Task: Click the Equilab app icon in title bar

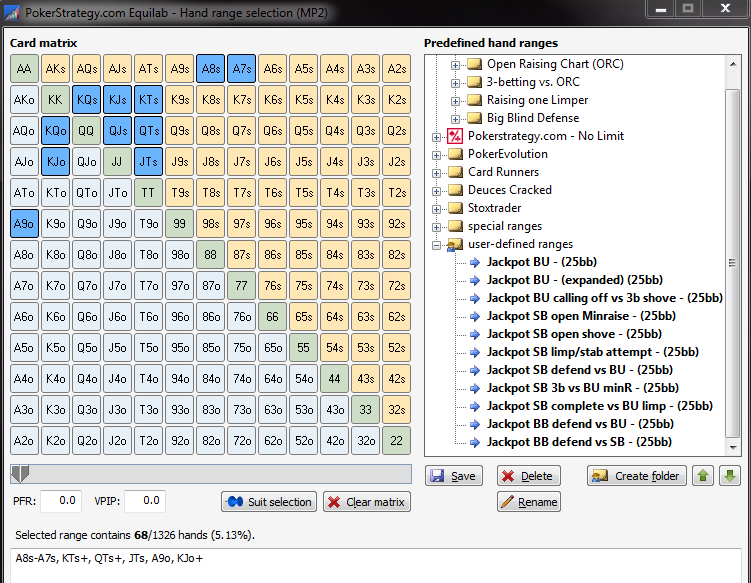Action: click(11, 12)
